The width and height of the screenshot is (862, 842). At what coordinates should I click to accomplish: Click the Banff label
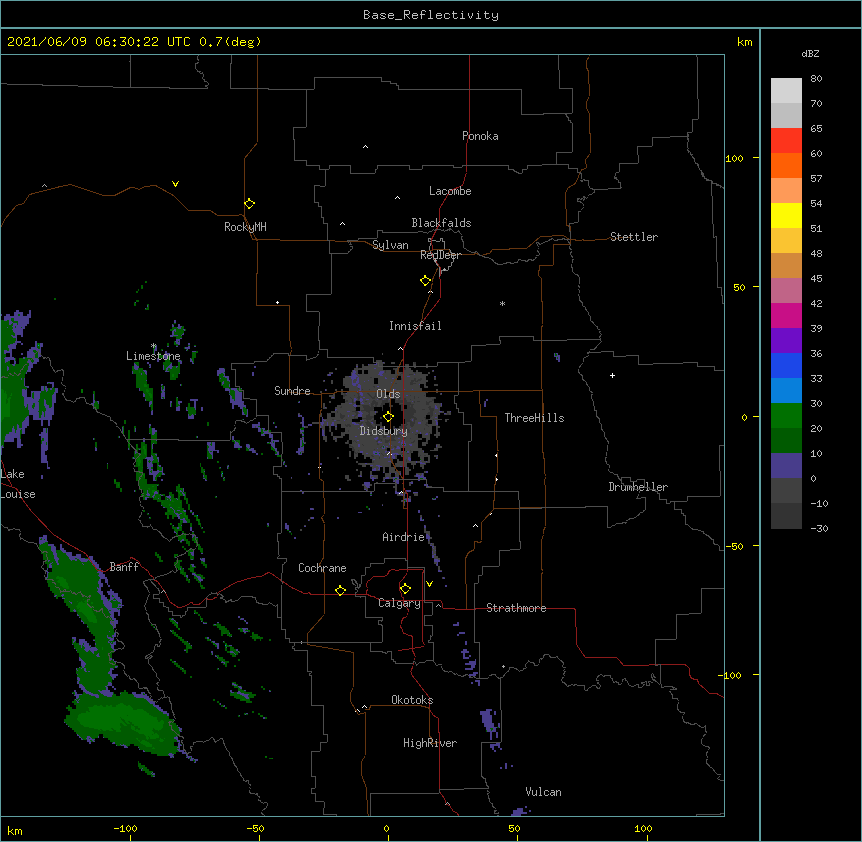[124, 567]
